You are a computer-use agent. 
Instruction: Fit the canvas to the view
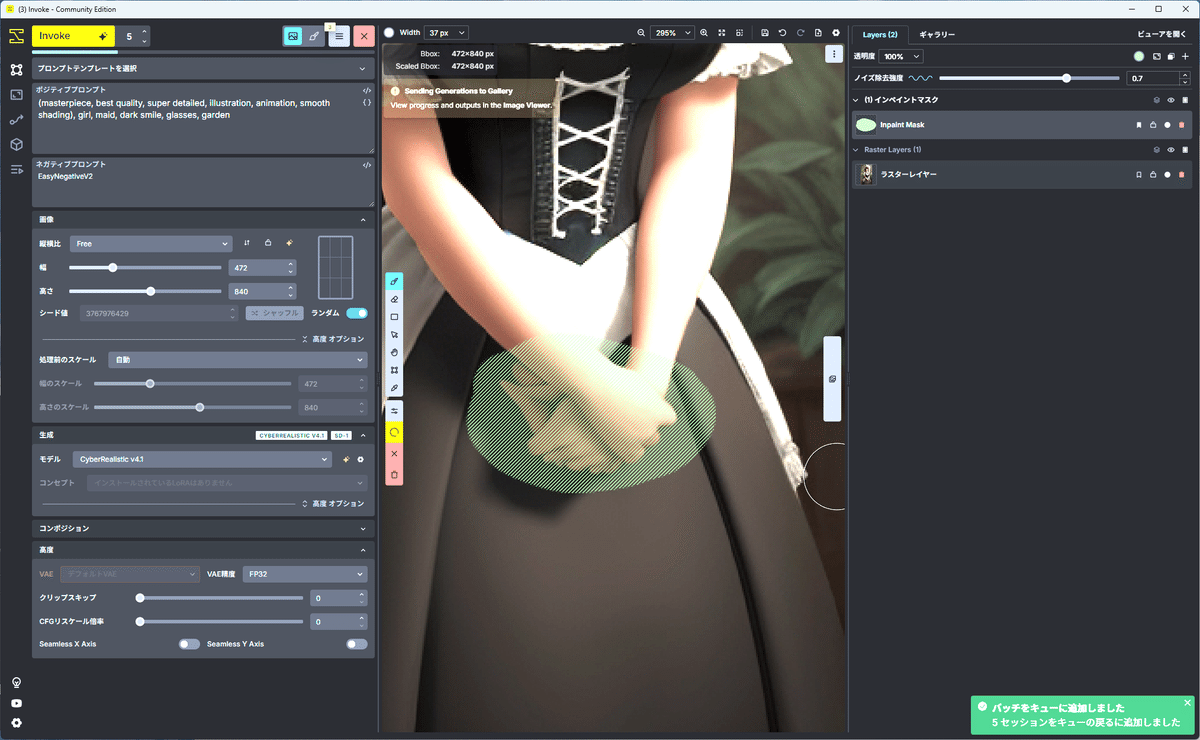tap(722, 32)
